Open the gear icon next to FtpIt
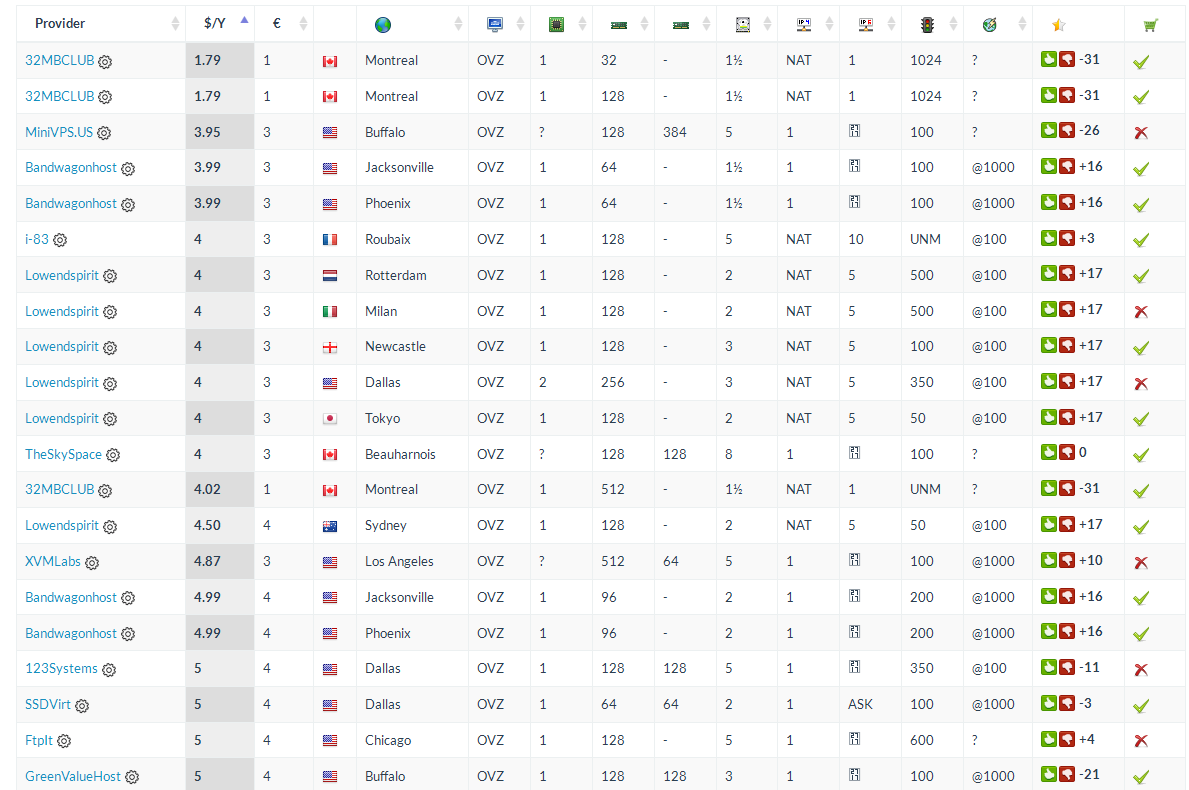Screen dimensions: 1189x790 point(64,741)
